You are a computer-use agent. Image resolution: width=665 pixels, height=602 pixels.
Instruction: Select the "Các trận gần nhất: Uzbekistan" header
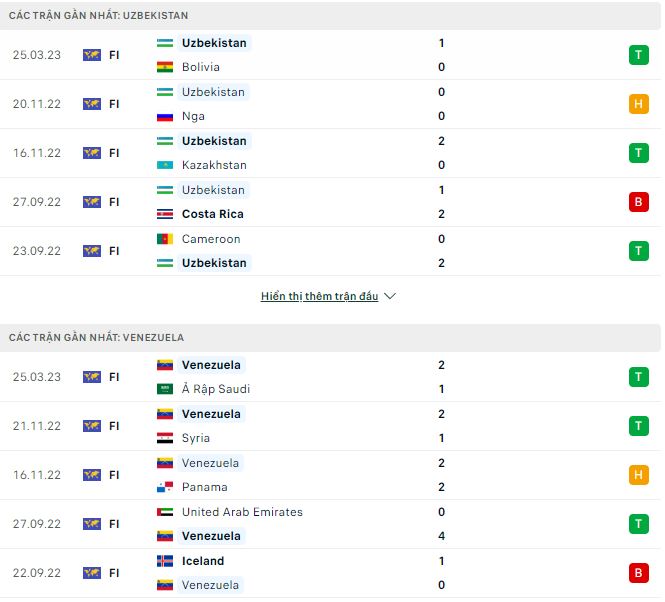(98, 16)
